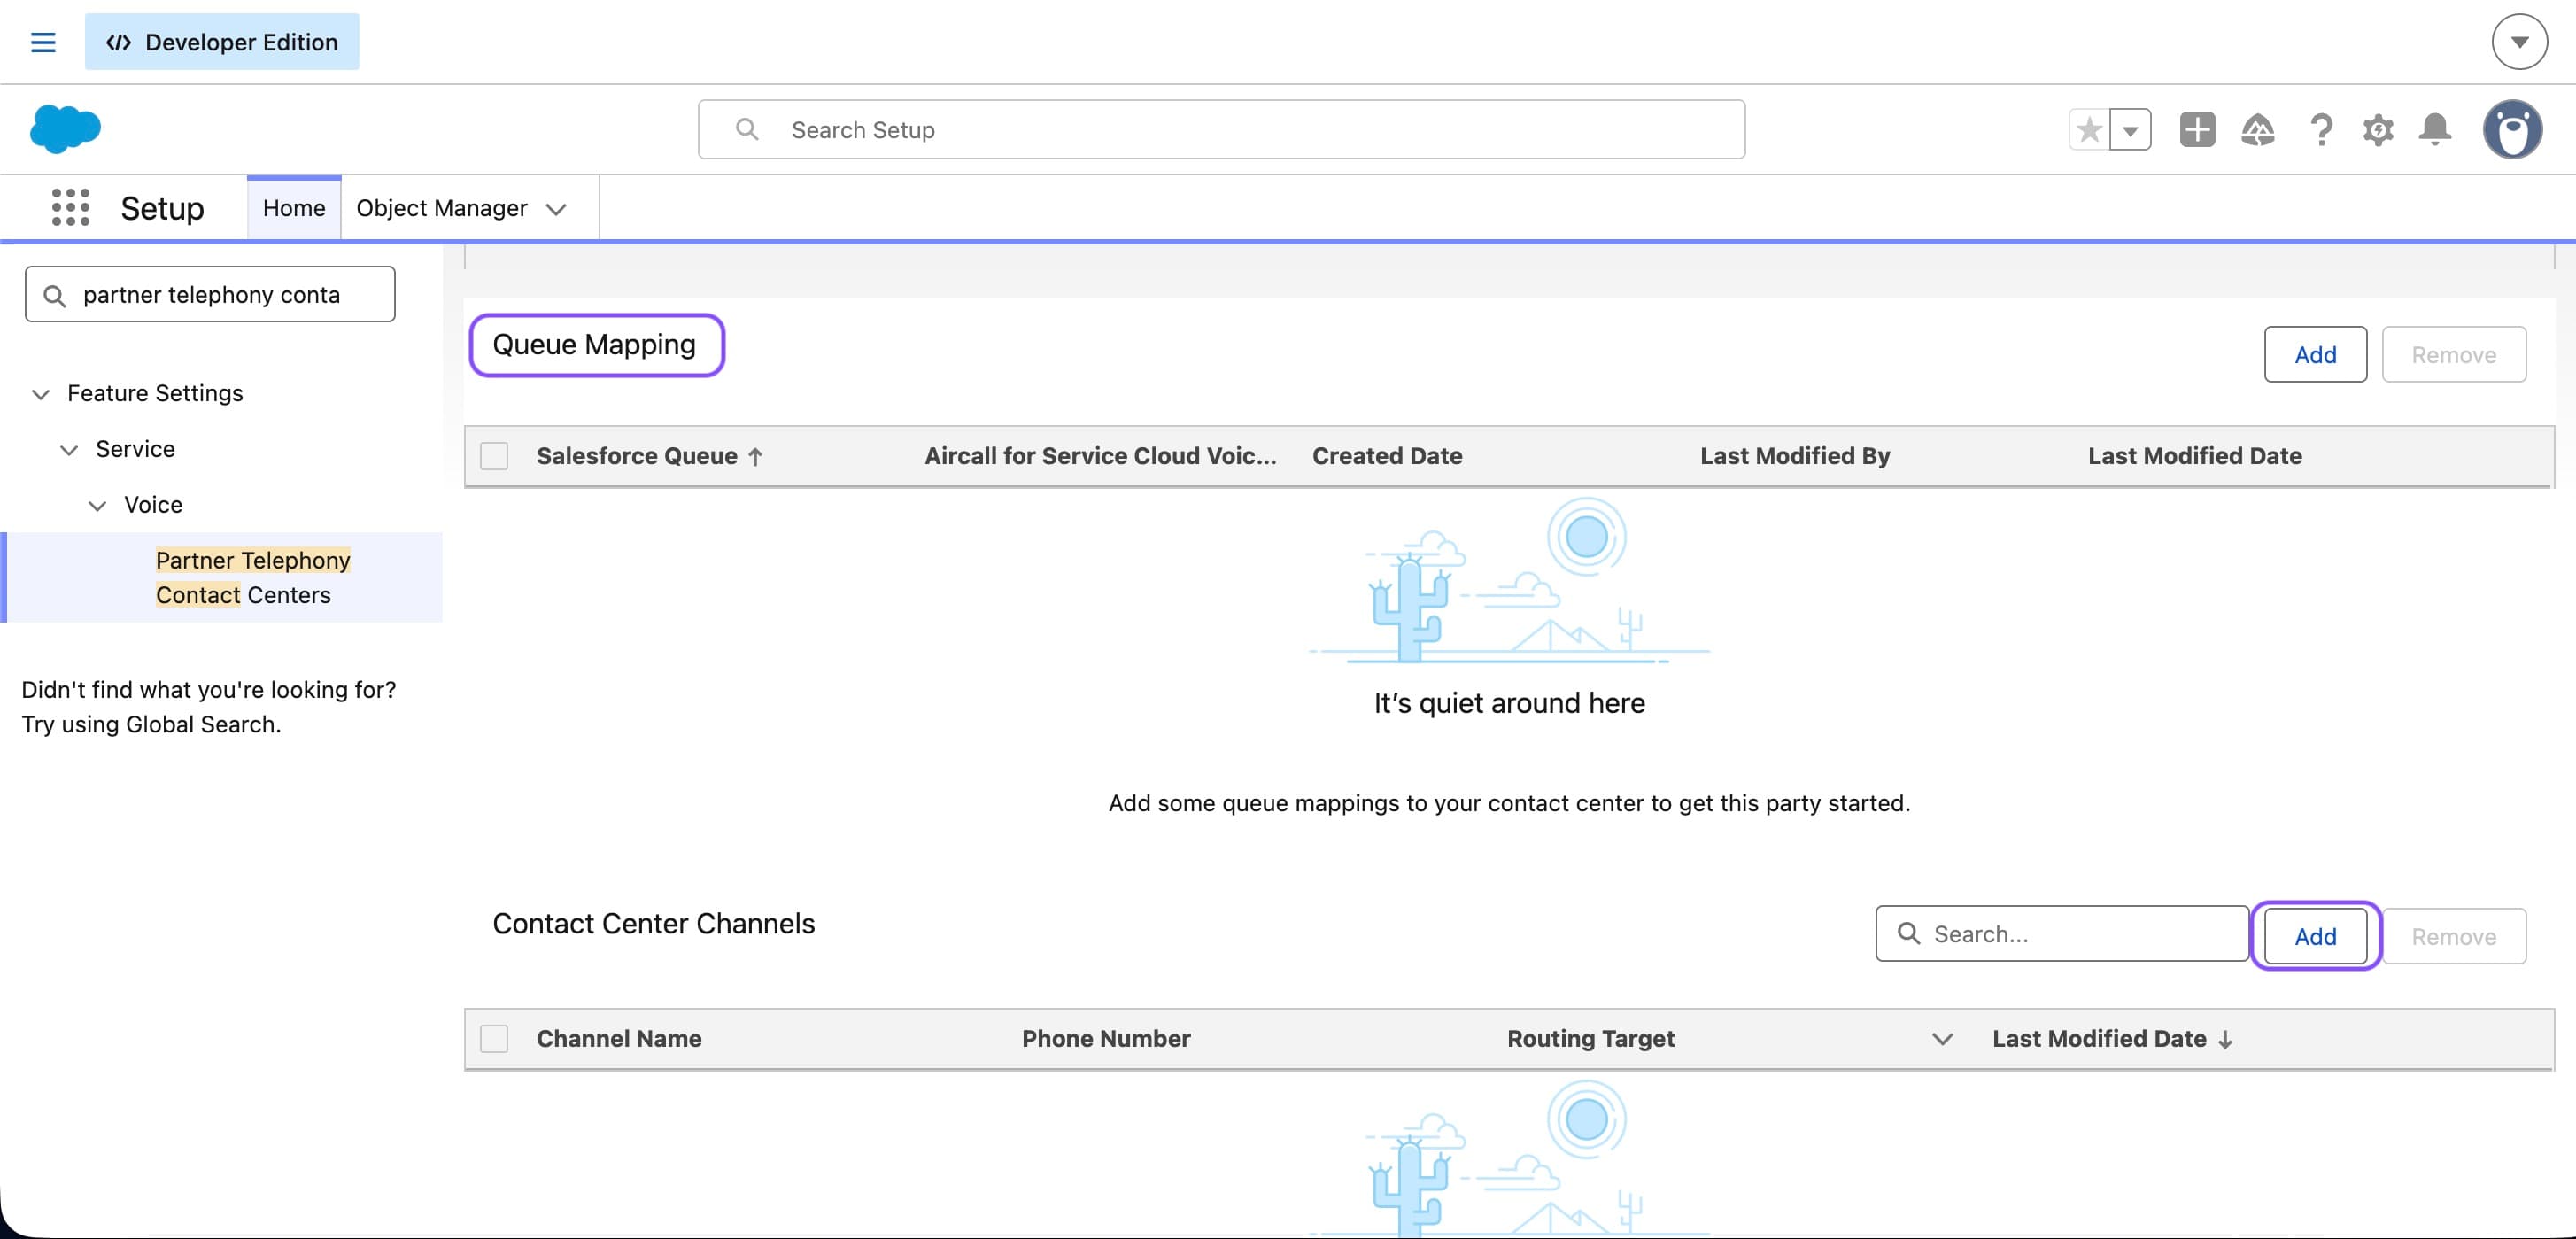This screenshot has height=1239, width=2576.
Task: Click the Search Setup field
Action: click(x=1221, y=129)
